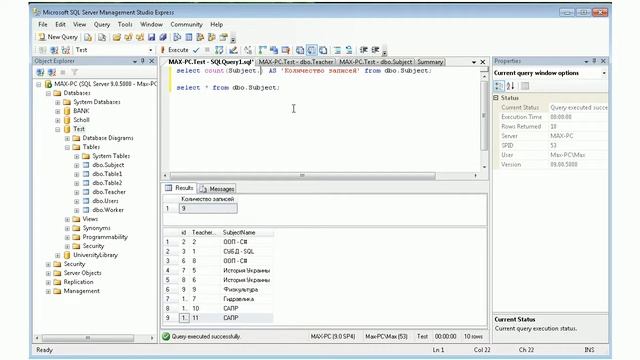Toggle Include Actual Execution Plan
The height and width of the screenshot is (360, 640).
pyautogui.click(x=262, y=50)
